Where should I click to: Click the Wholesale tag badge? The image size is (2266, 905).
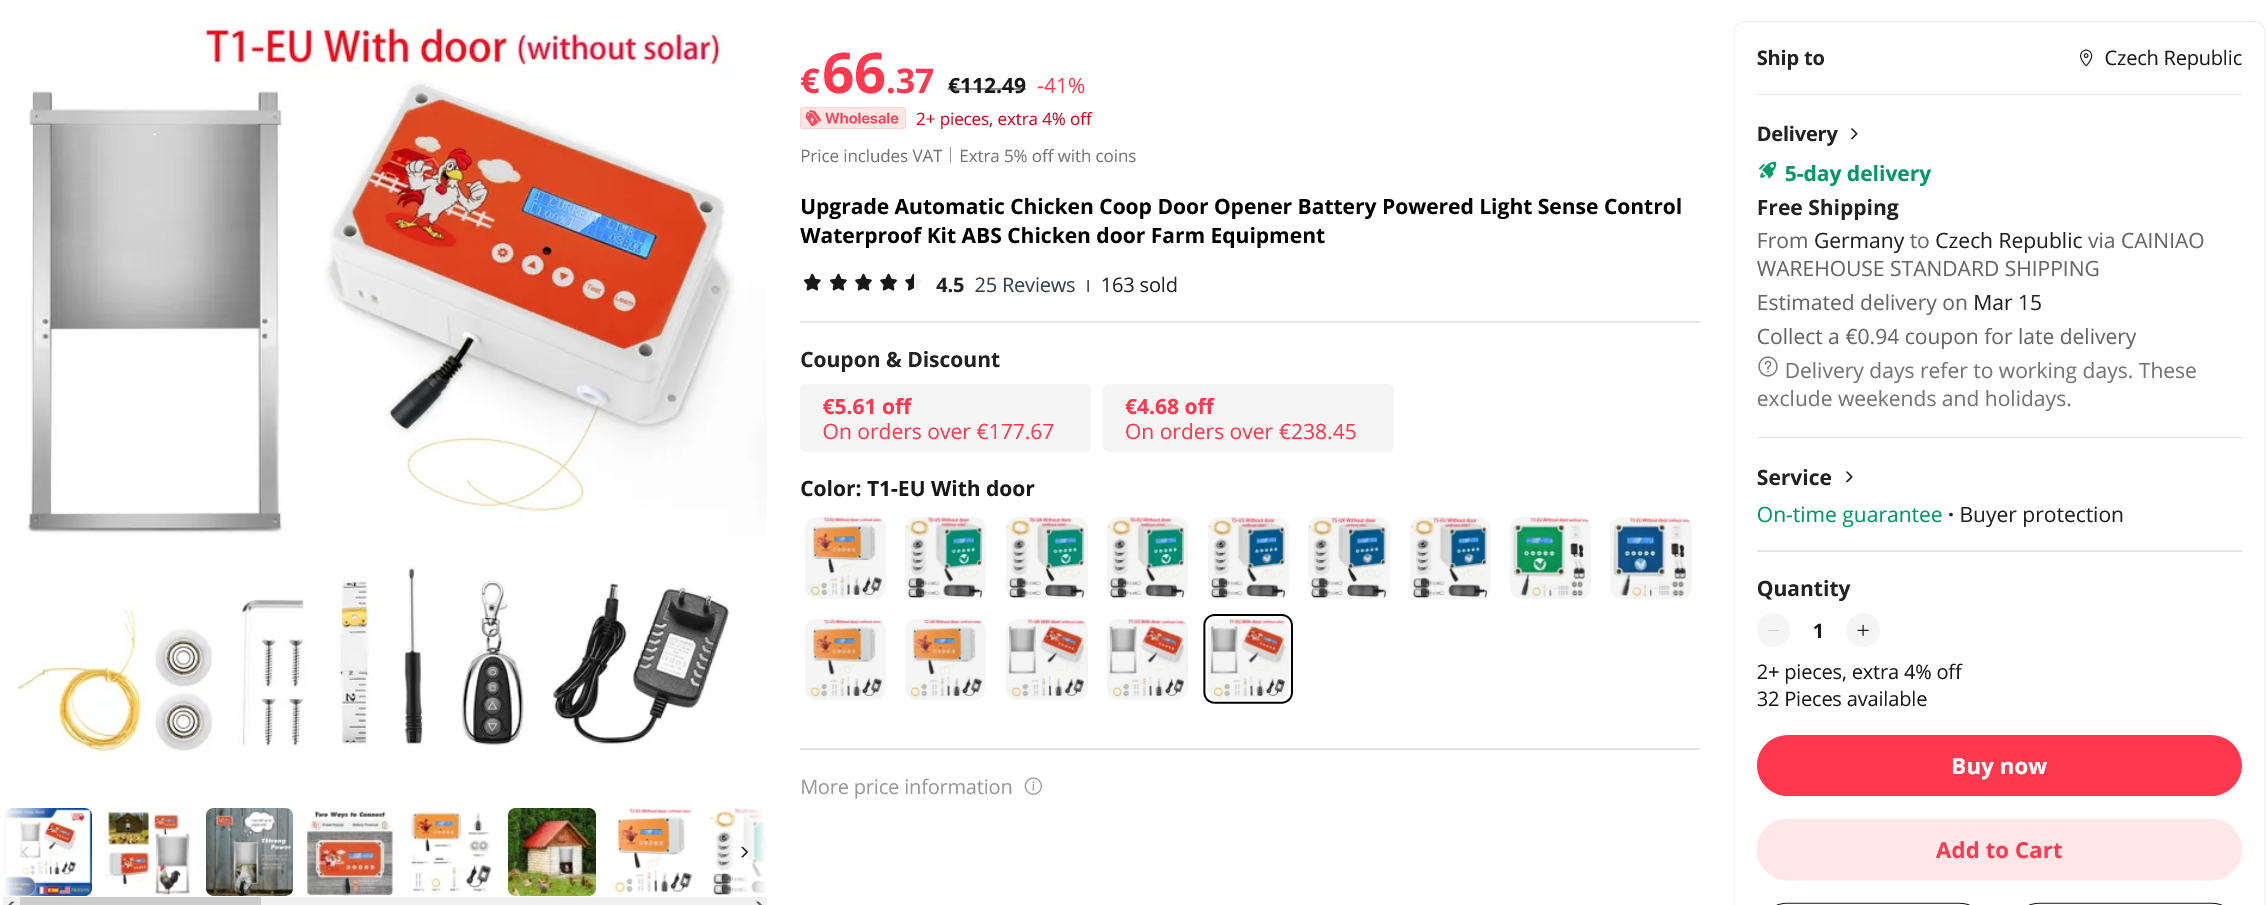click(853, 119)
